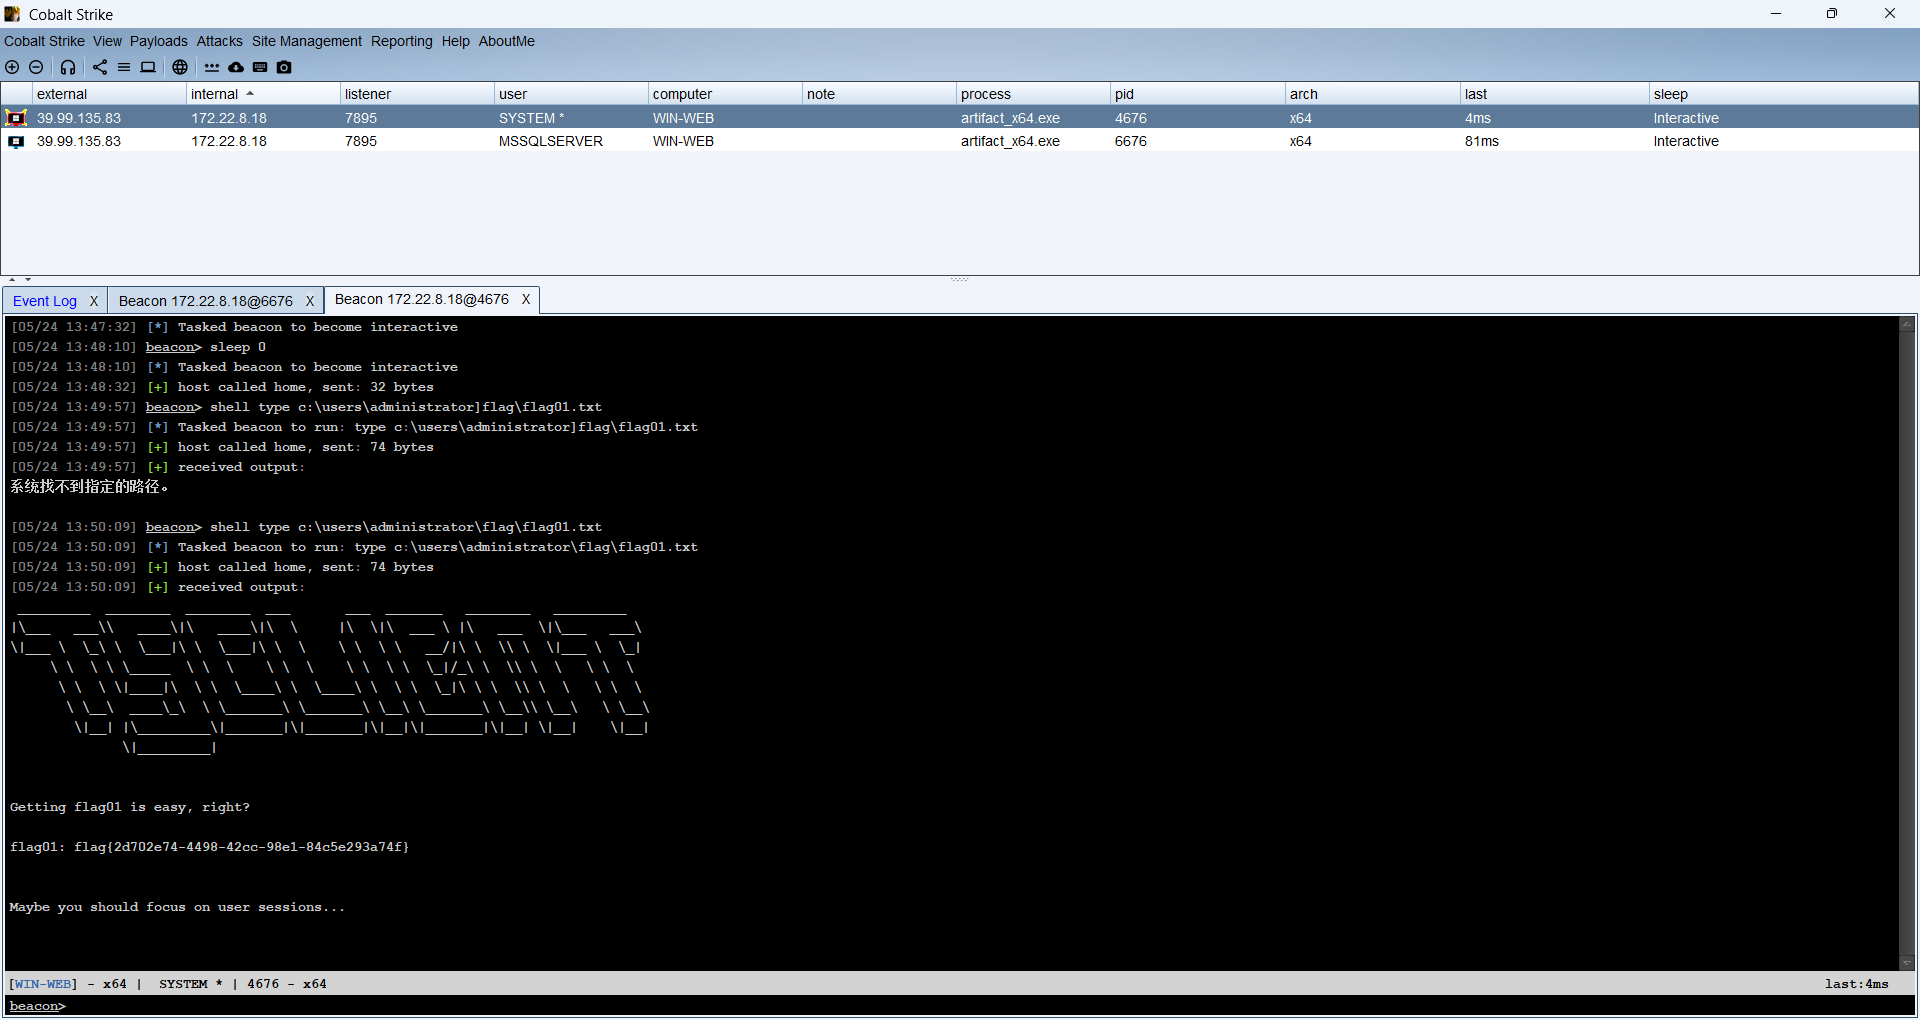Sort sessions by user column header
Screen dimensions: 1920x1020
pyautogui.click(x=571, y=94)
